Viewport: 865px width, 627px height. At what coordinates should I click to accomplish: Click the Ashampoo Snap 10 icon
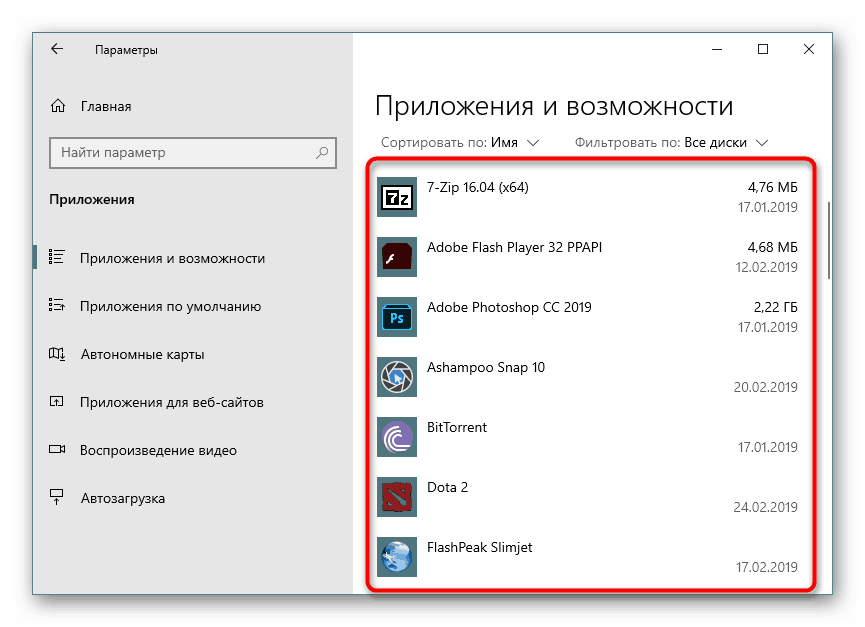(397, 377)
